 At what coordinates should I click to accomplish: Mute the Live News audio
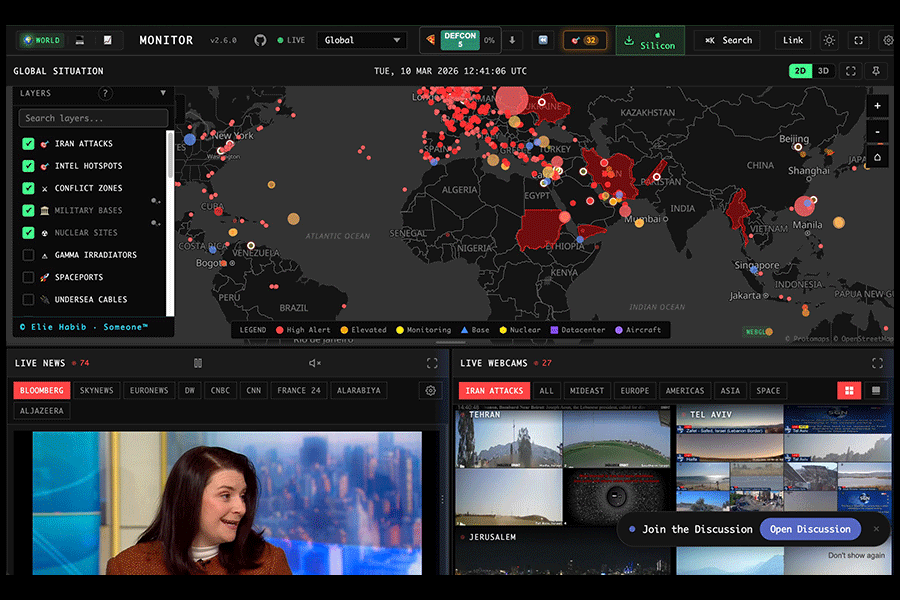point(314,363)
